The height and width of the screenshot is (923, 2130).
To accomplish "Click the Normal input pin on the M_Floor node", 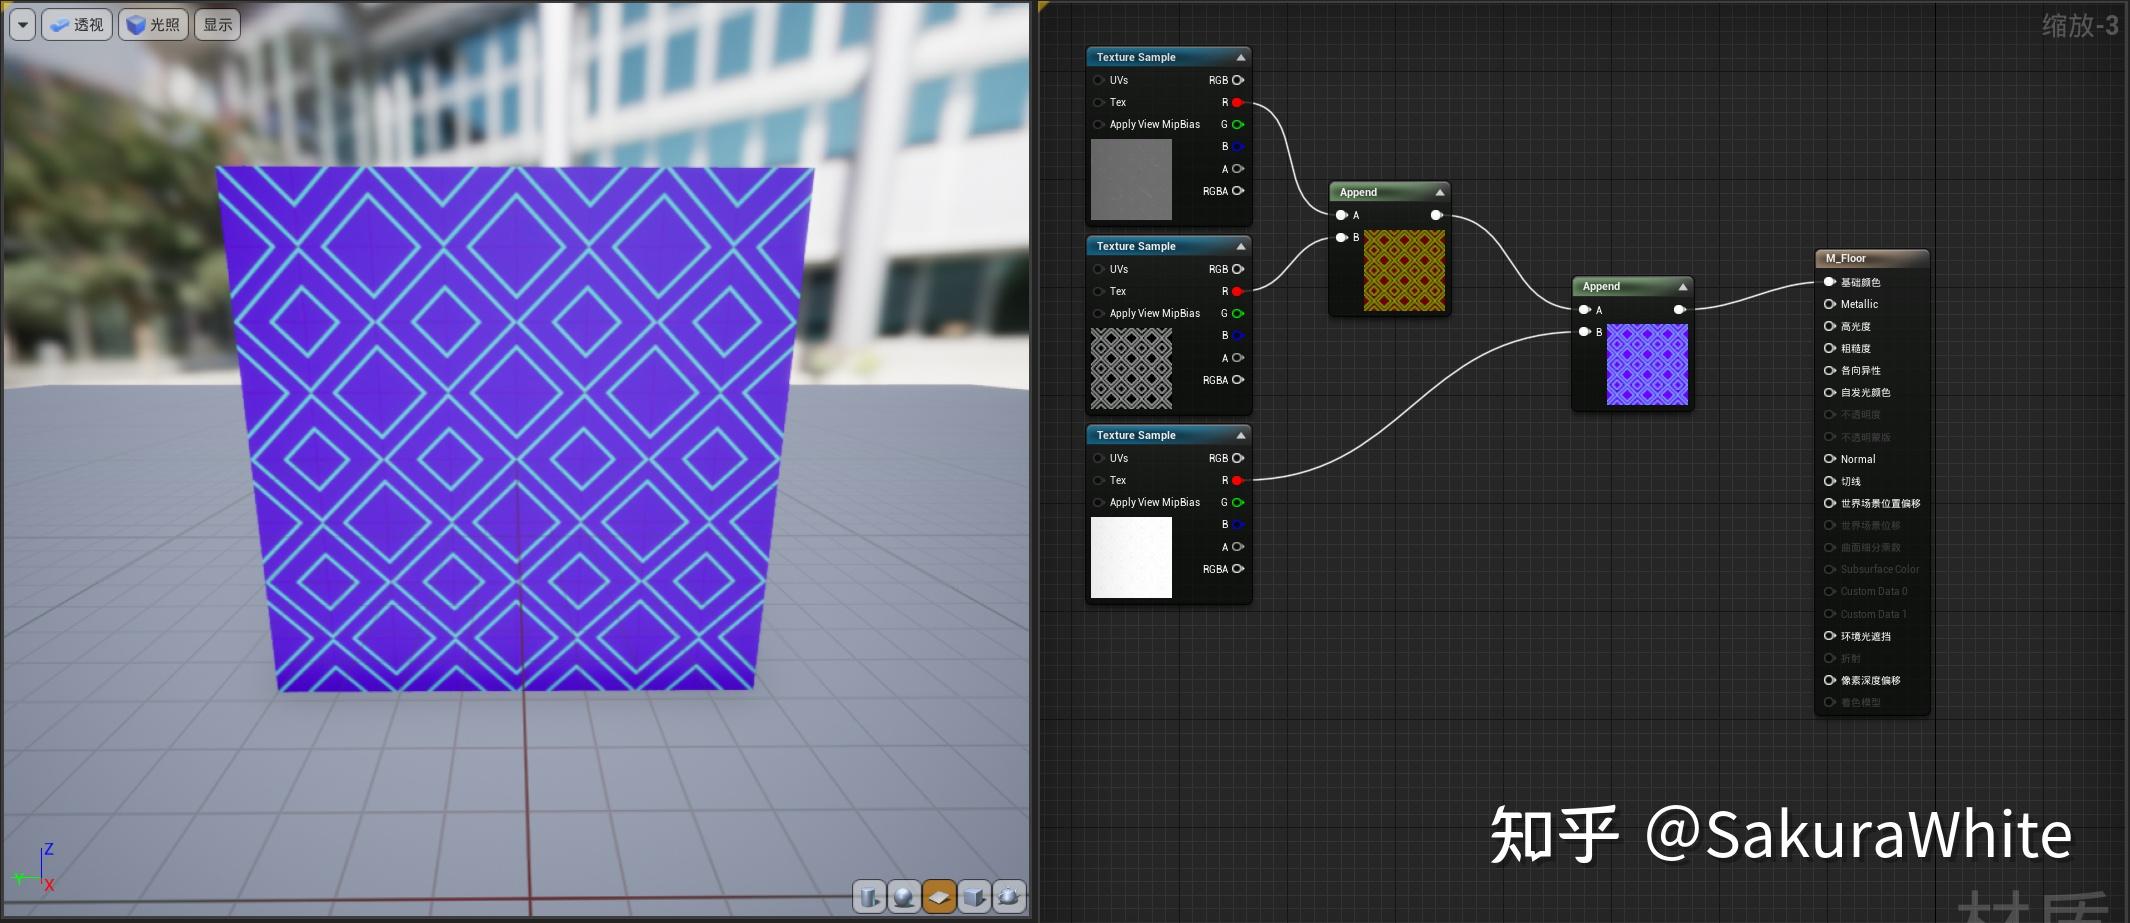I will [x=1829, y=459].
